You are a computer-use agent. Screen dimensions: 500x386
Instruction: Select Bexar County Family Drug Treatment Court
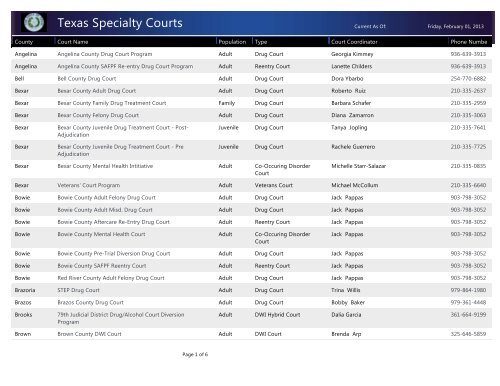(x=112, y=103)
